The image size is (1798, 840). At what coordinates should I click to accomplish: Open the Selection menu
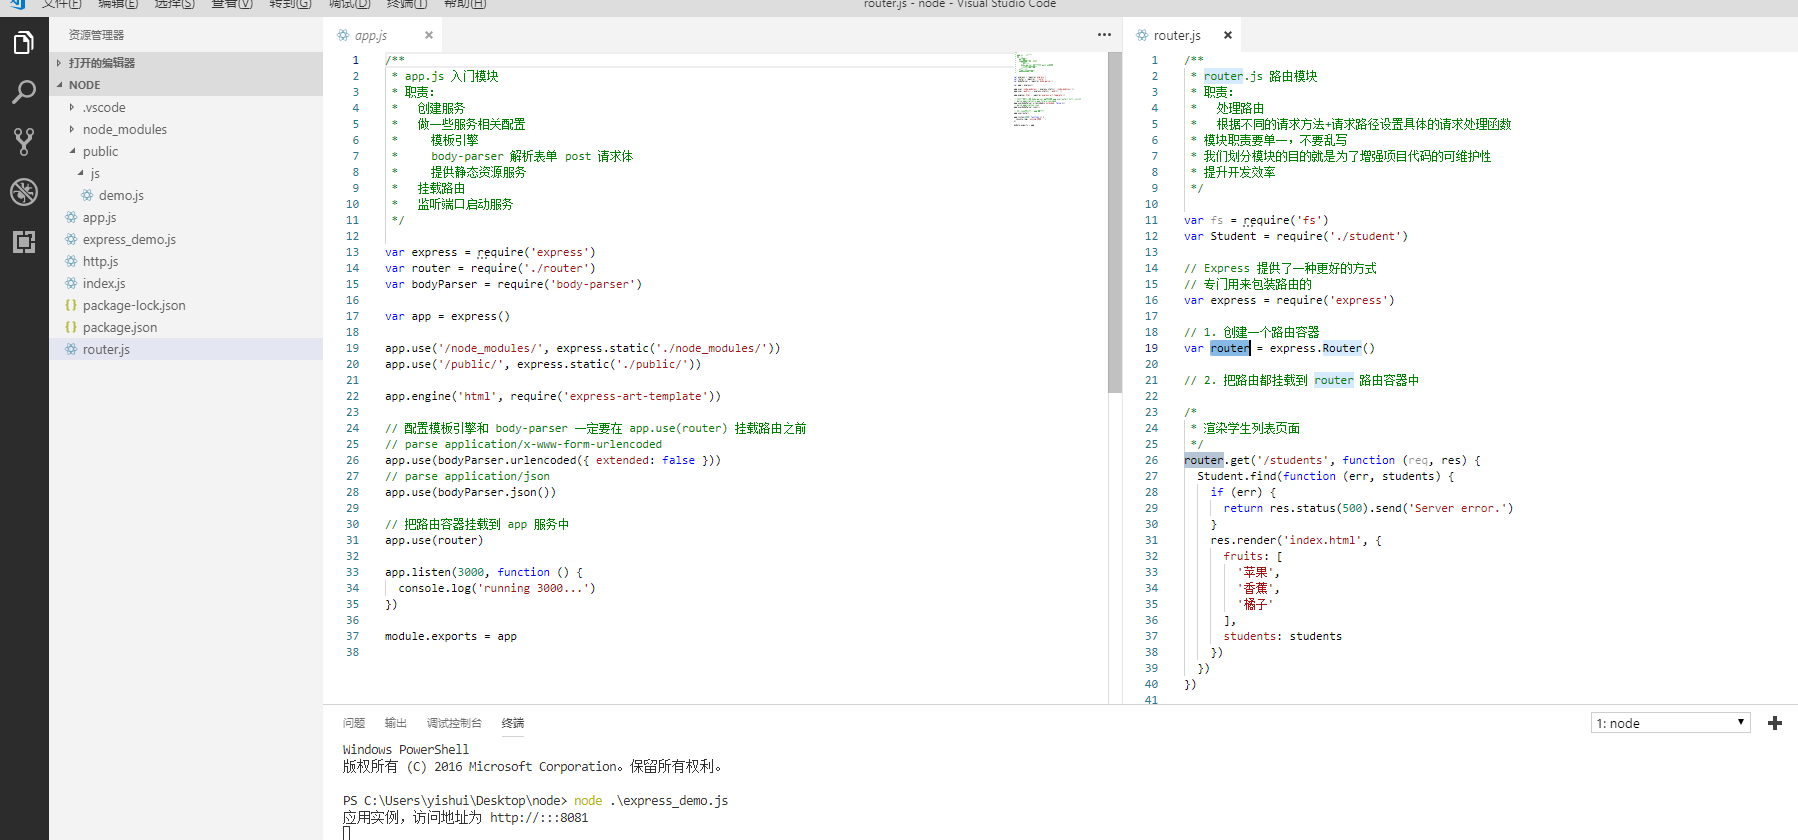[175, 4]
